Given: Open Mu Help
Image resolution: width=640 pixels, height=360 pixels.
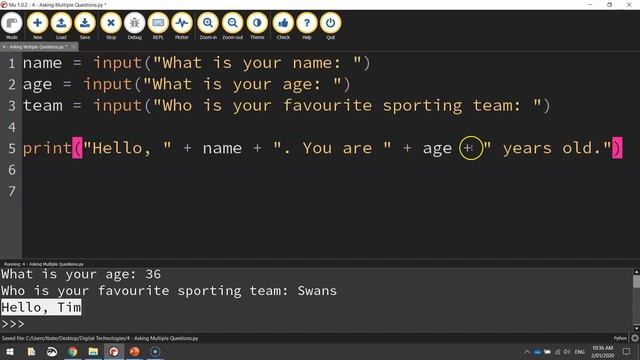Looking at the screenshot, I should (x=307, y=26).
